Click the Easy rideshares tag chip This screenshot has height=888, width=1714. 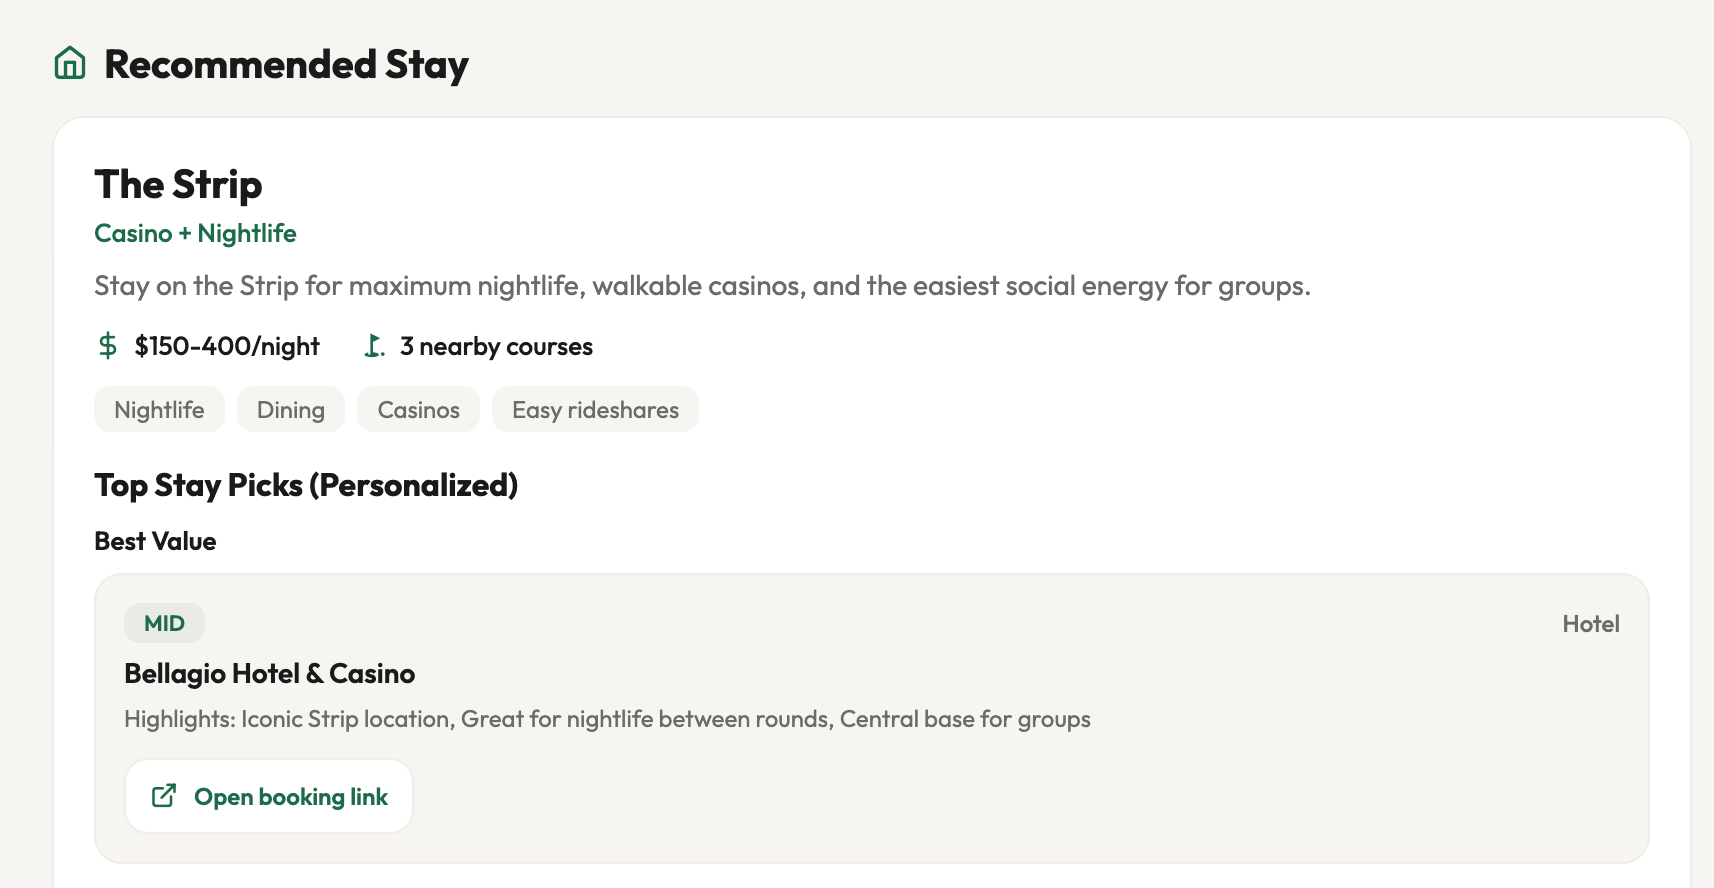(595, 410)
